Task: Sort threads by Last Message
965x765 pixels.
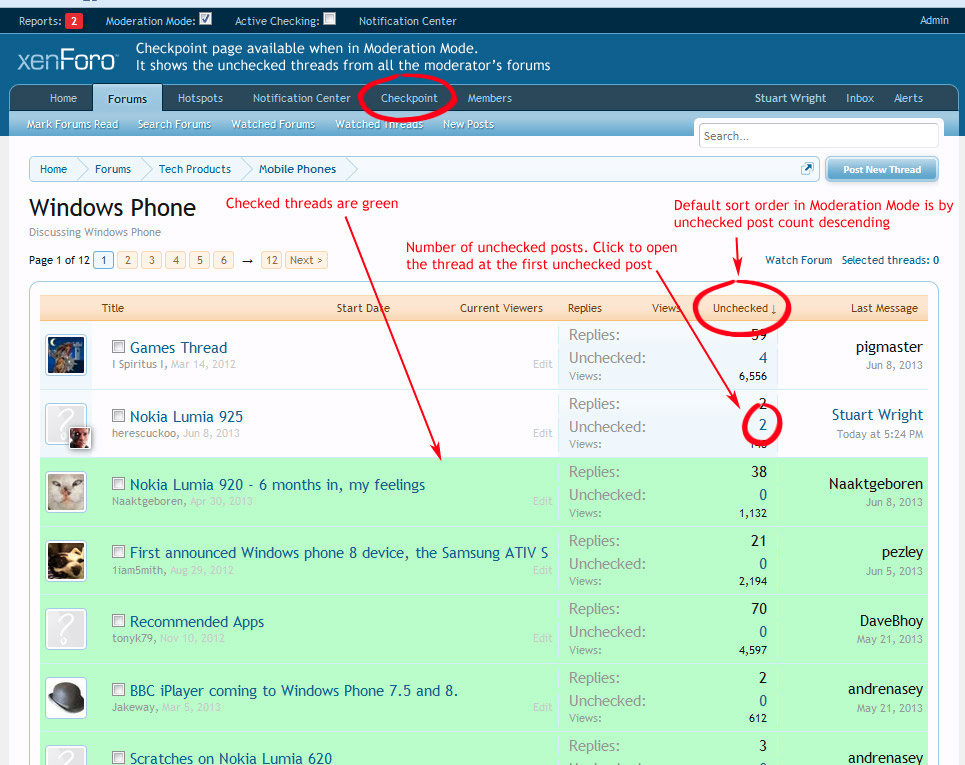Action: [x=884, y=308]
